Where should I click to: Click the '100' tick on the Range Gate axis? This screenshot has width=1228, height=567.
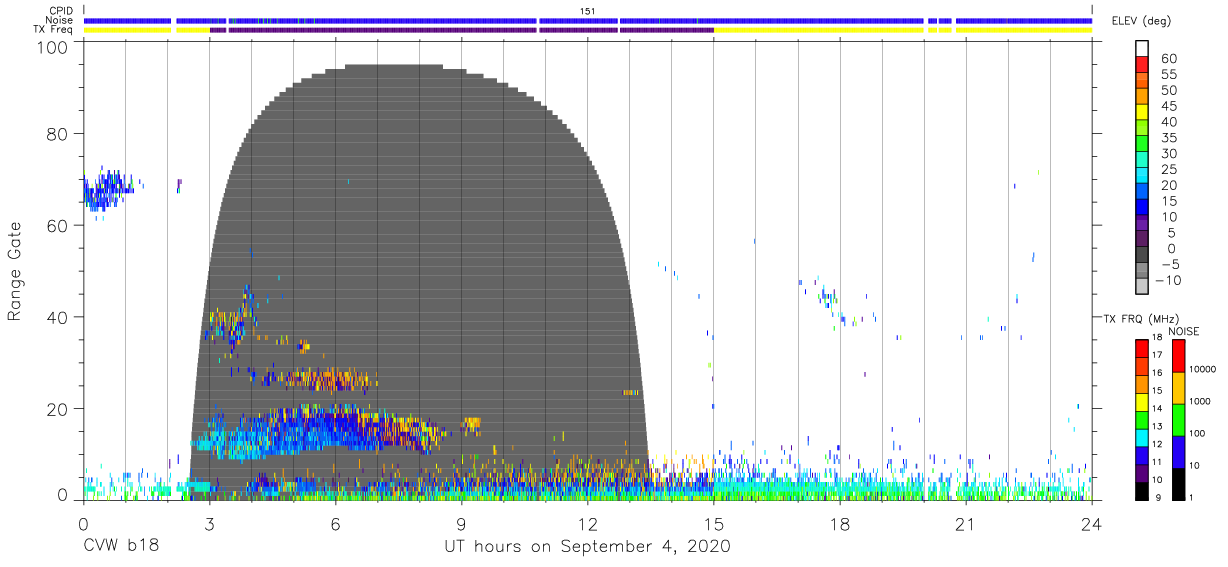click(x=53, y=46)
